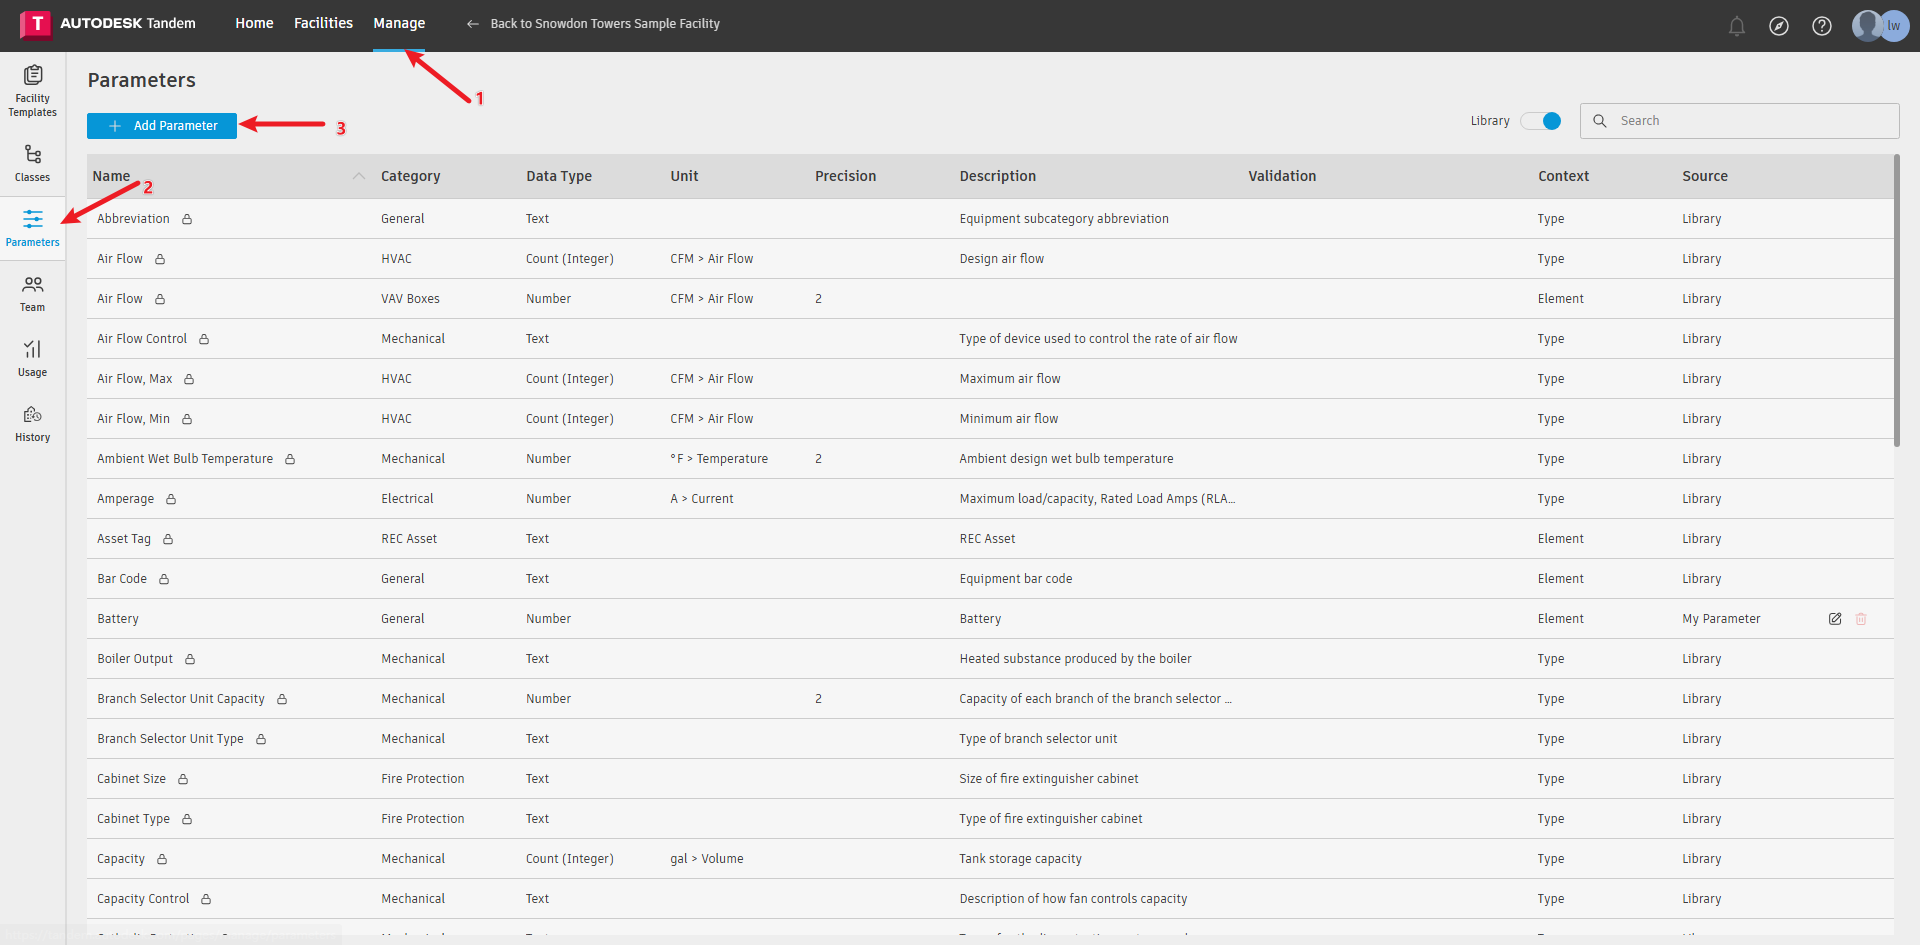Click the Precision column header

click(845, 176)
